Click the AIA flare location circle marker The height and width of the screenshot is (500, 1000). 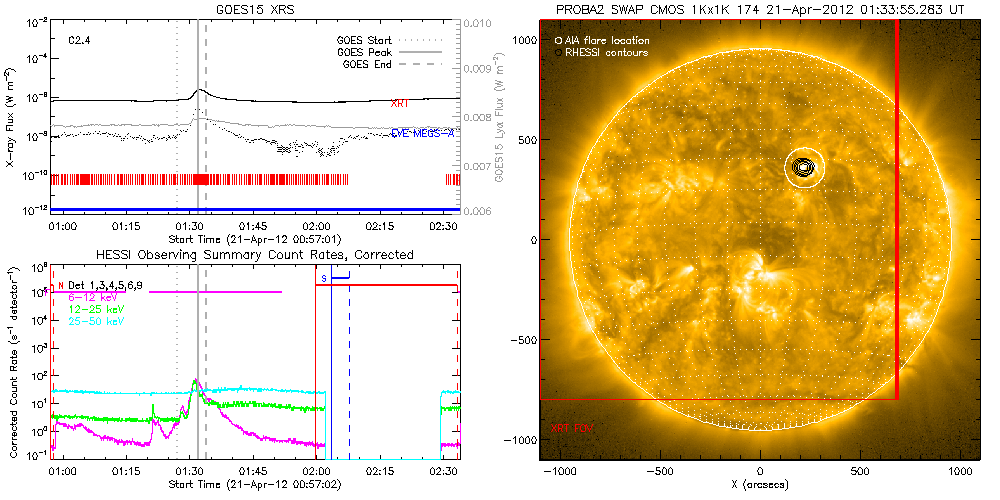[x=558, y=40]
